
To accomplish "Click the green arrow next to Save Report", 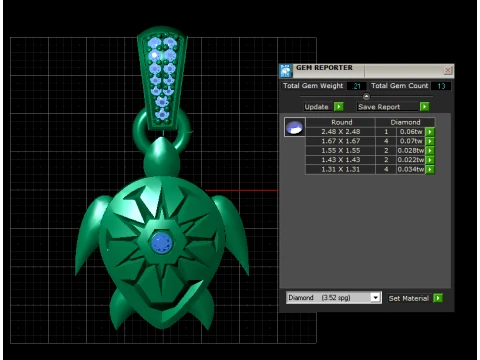I will [x=424, y=107].
